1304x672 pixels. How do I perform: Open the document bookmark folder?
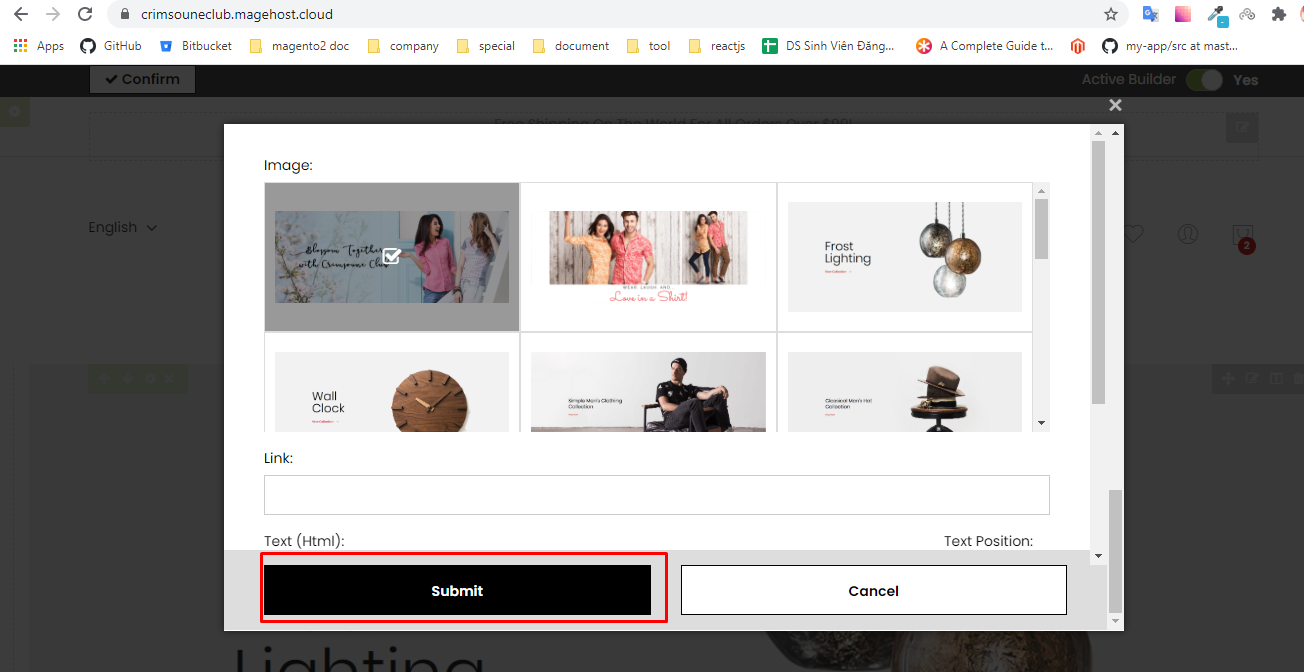tap(570, 46)
